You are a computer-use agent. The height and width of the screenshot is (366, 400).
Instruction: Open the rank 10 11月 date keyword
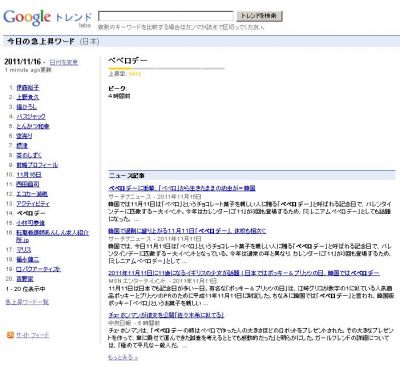pos(29,174)
